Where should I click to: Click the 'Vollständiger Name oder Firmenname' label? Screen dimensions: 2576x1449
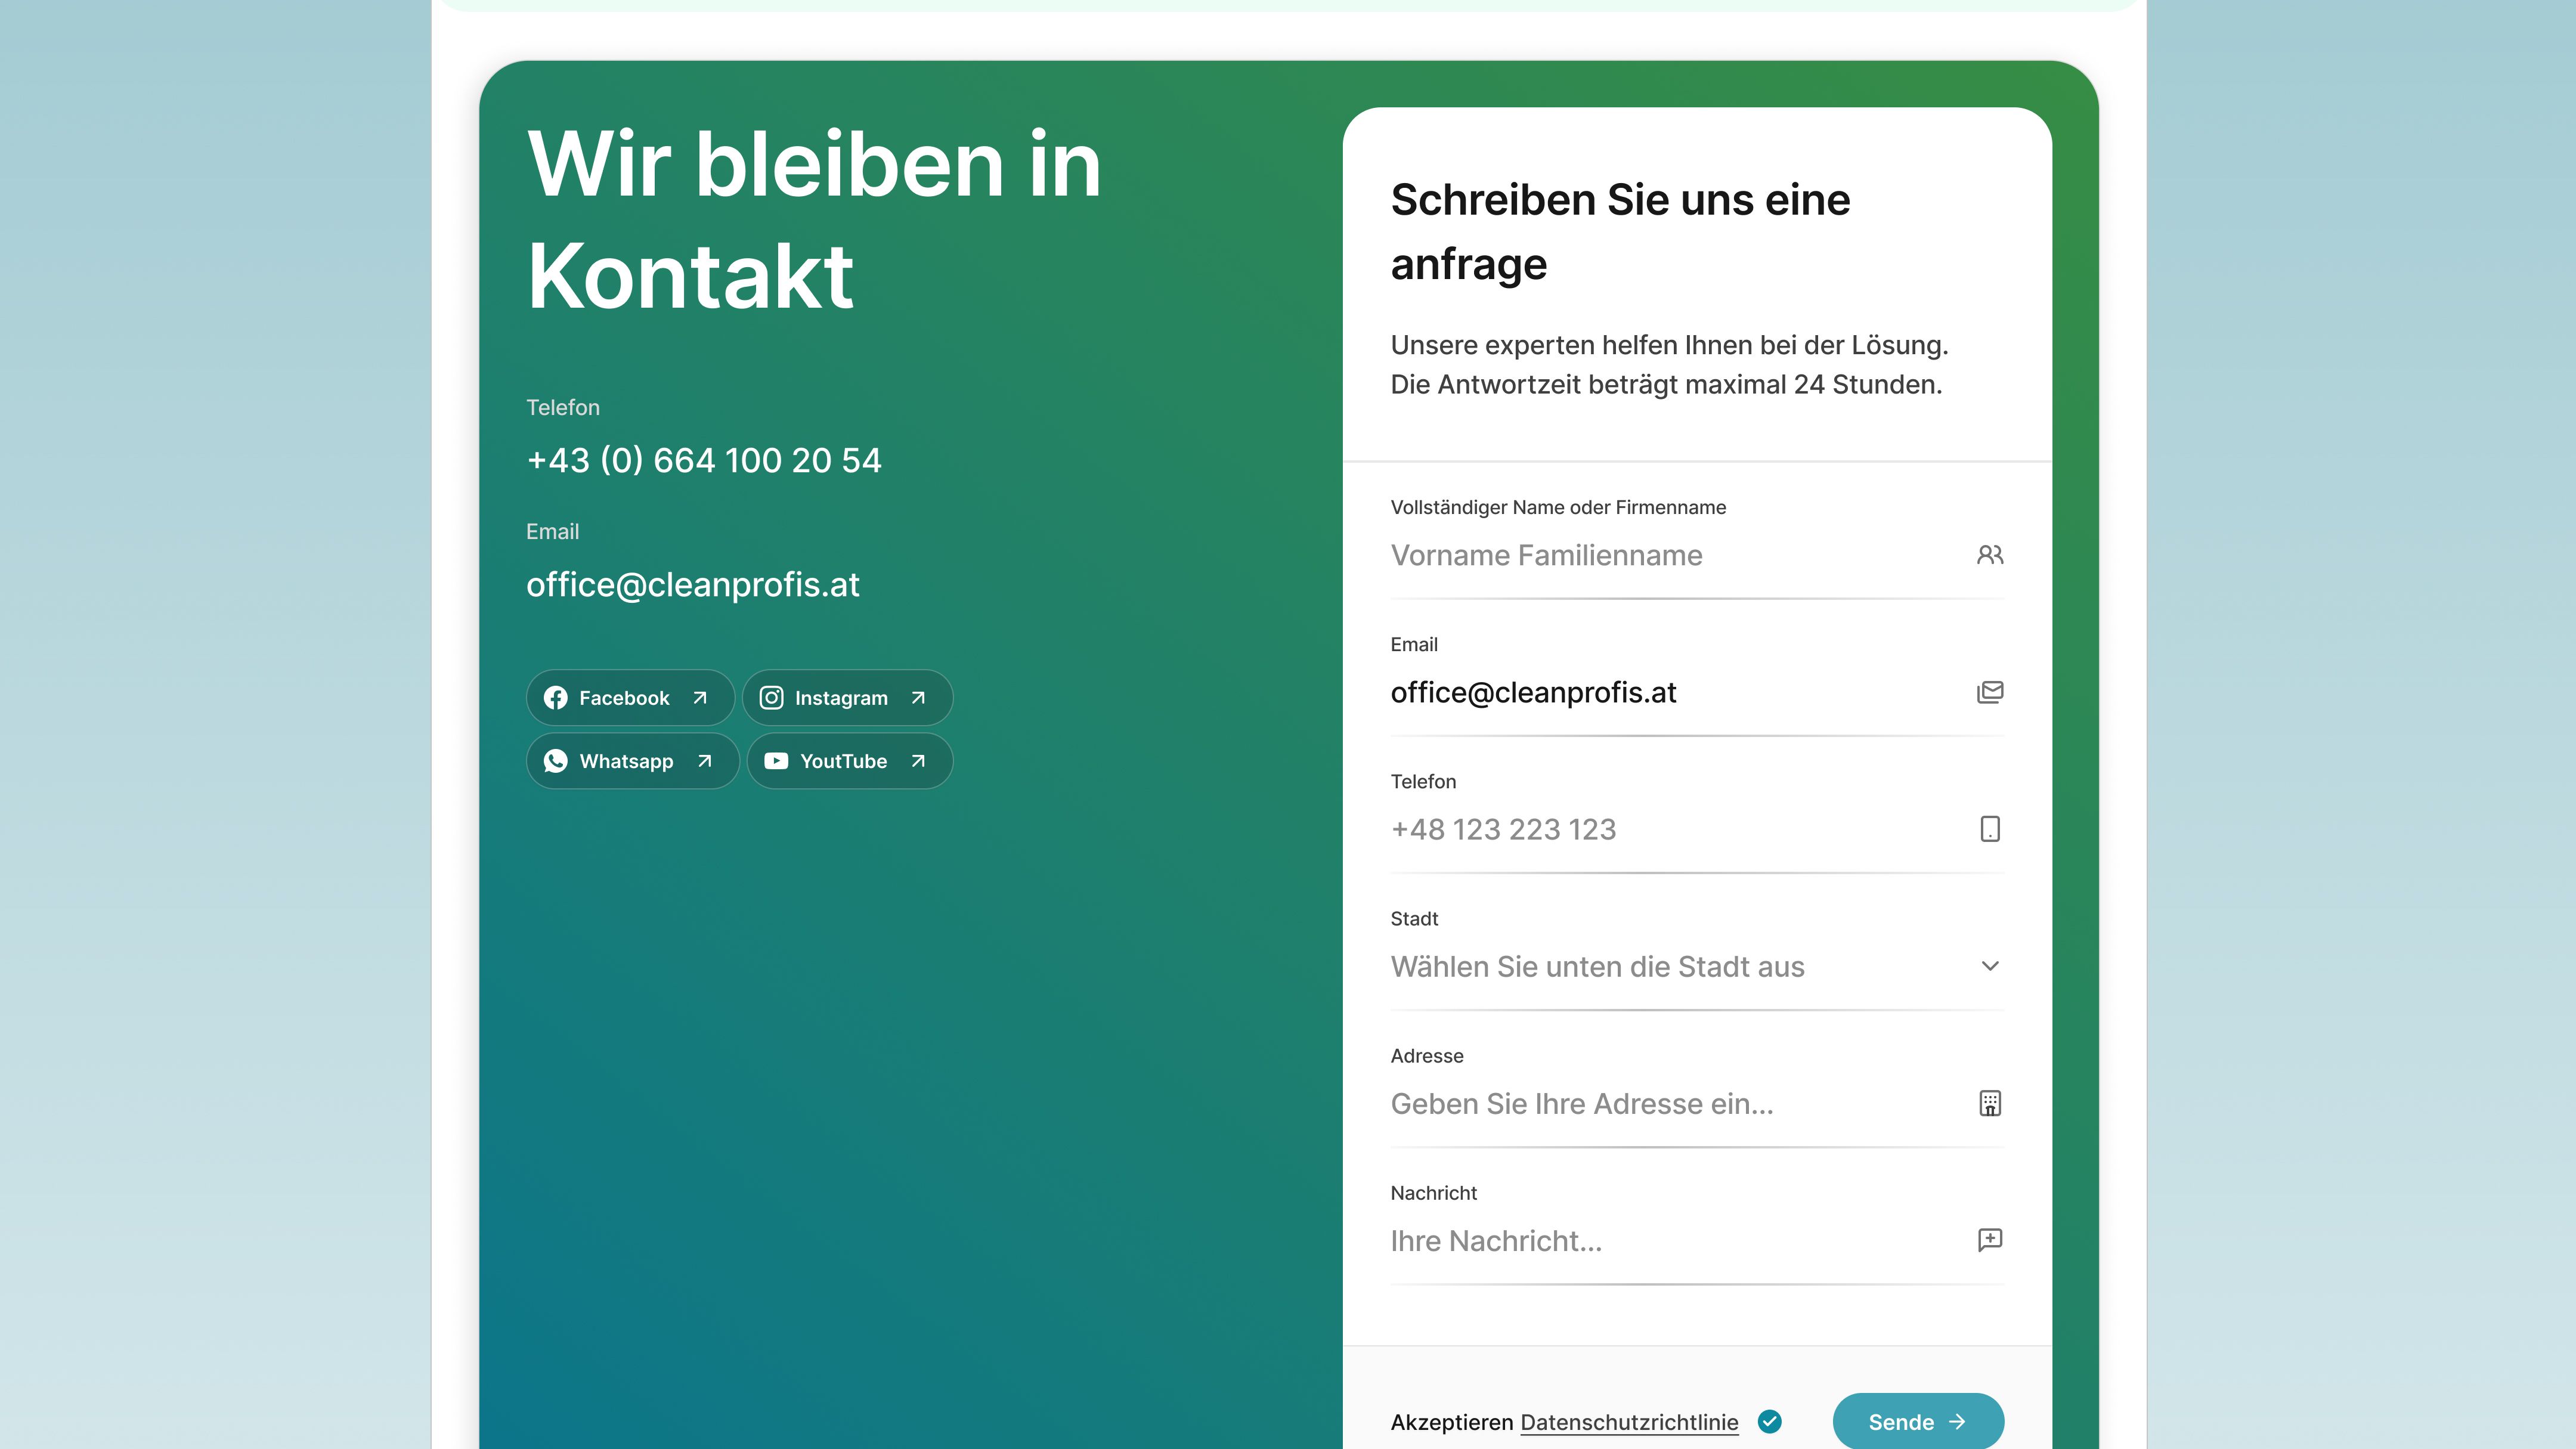point(1558,507)
